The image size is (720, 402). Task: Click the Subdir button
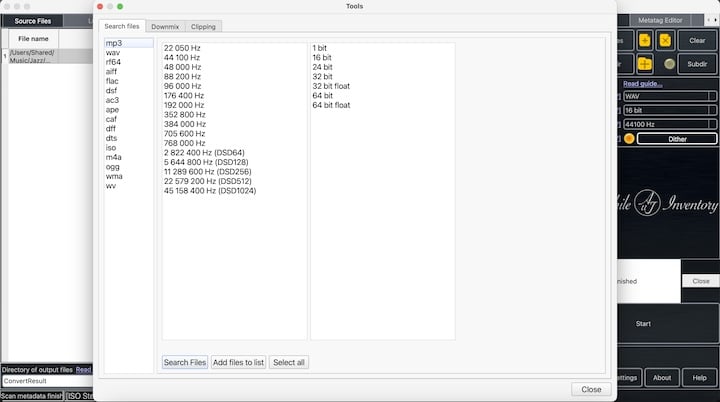tap(697, 64)
